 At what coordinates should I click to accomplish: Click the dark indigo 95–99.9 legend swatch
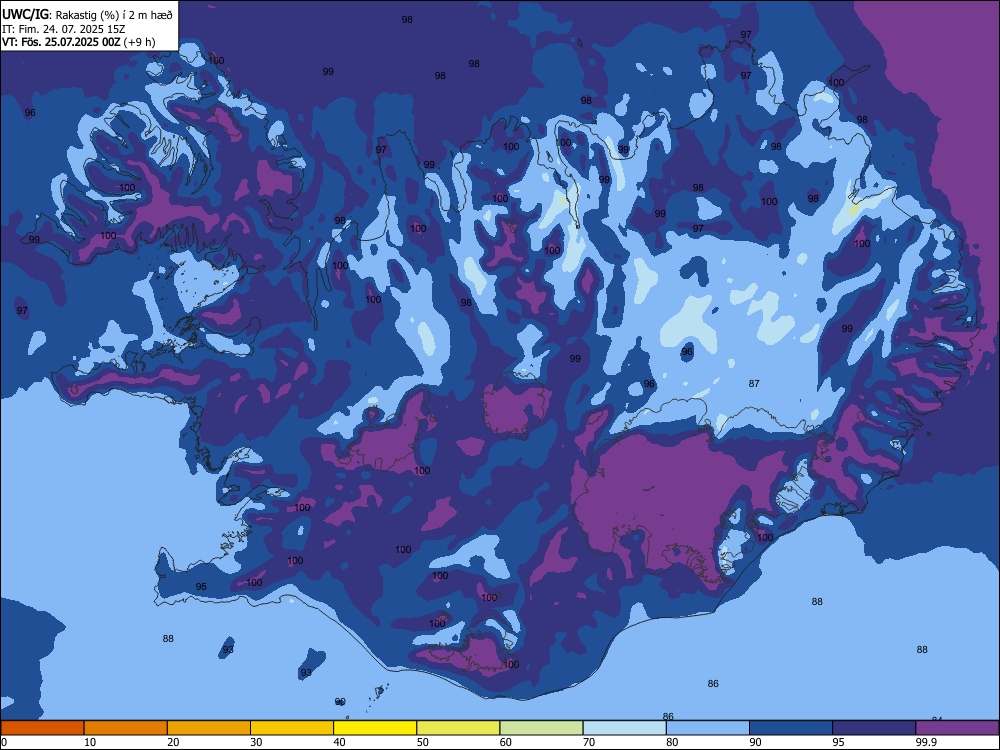point(874,728)
